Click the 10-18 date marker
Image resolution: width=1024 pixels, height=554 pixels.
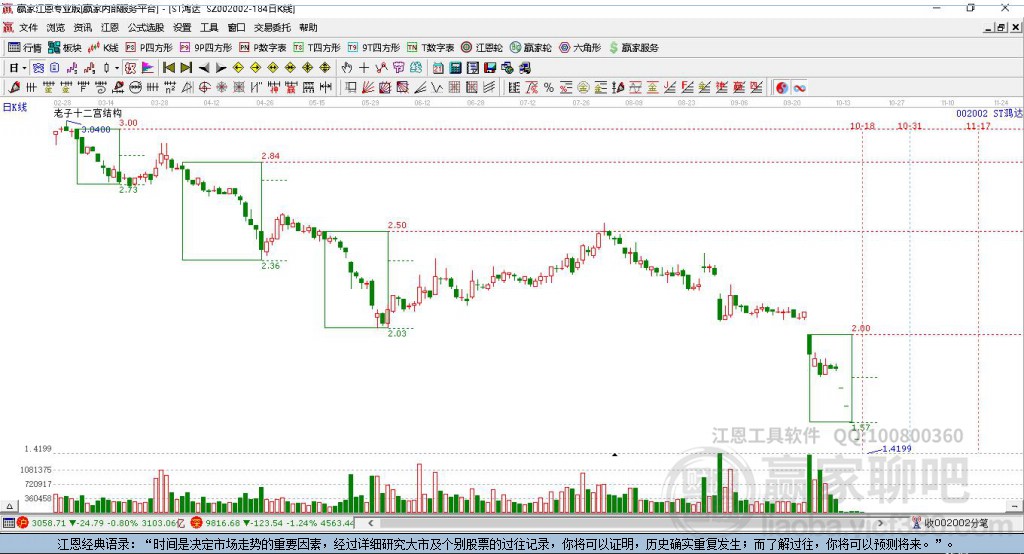[862, 126]
